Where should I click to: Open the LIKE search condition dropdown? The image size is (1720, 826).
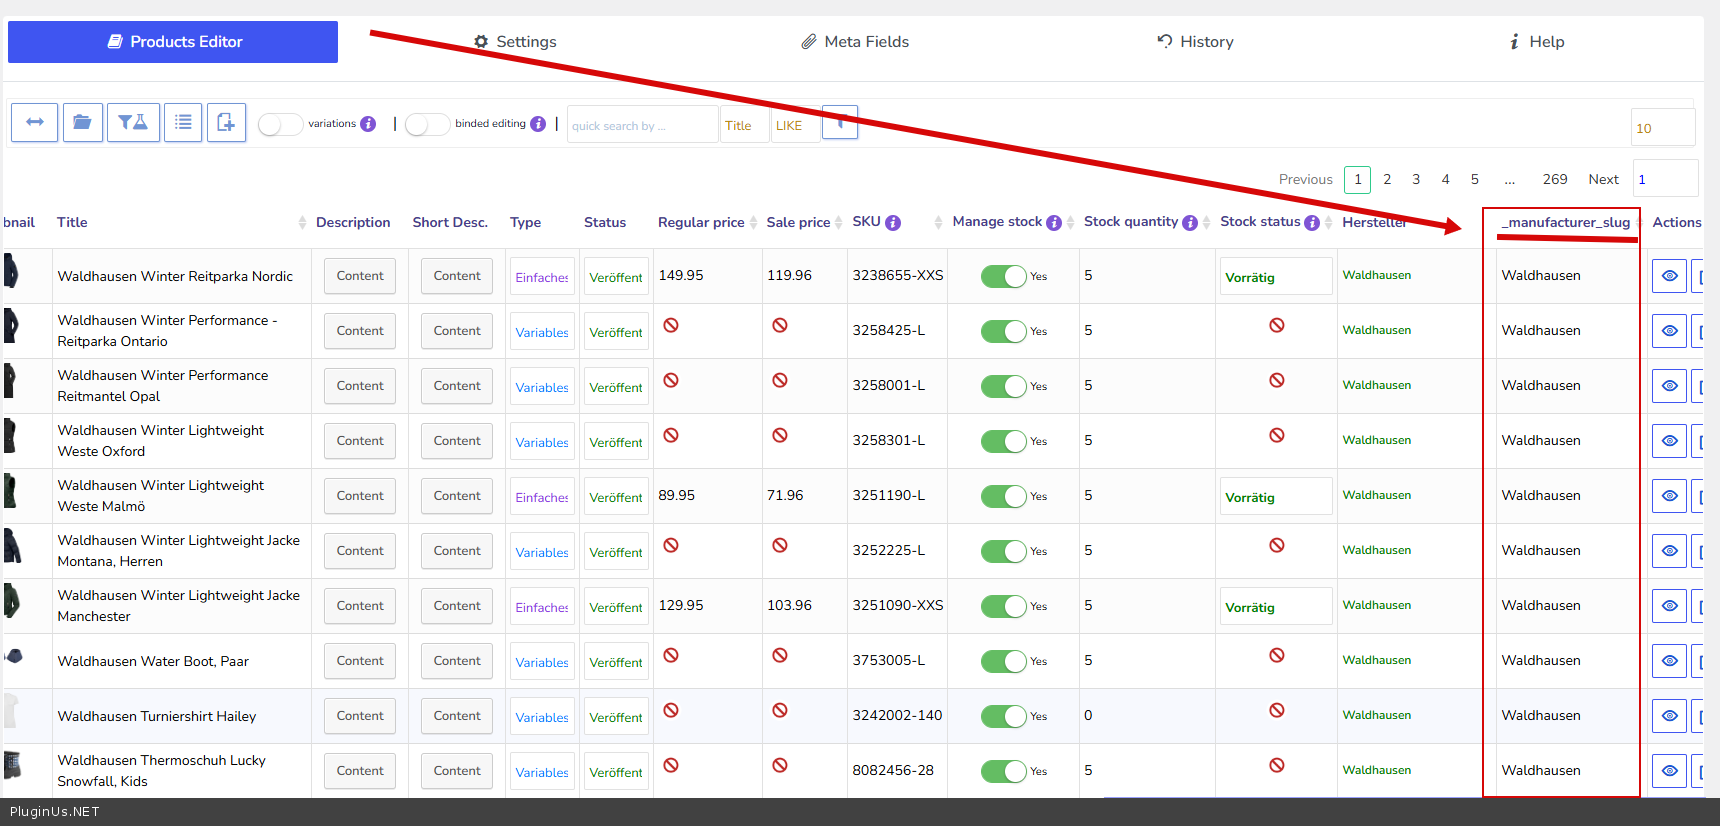coord(795,126)
